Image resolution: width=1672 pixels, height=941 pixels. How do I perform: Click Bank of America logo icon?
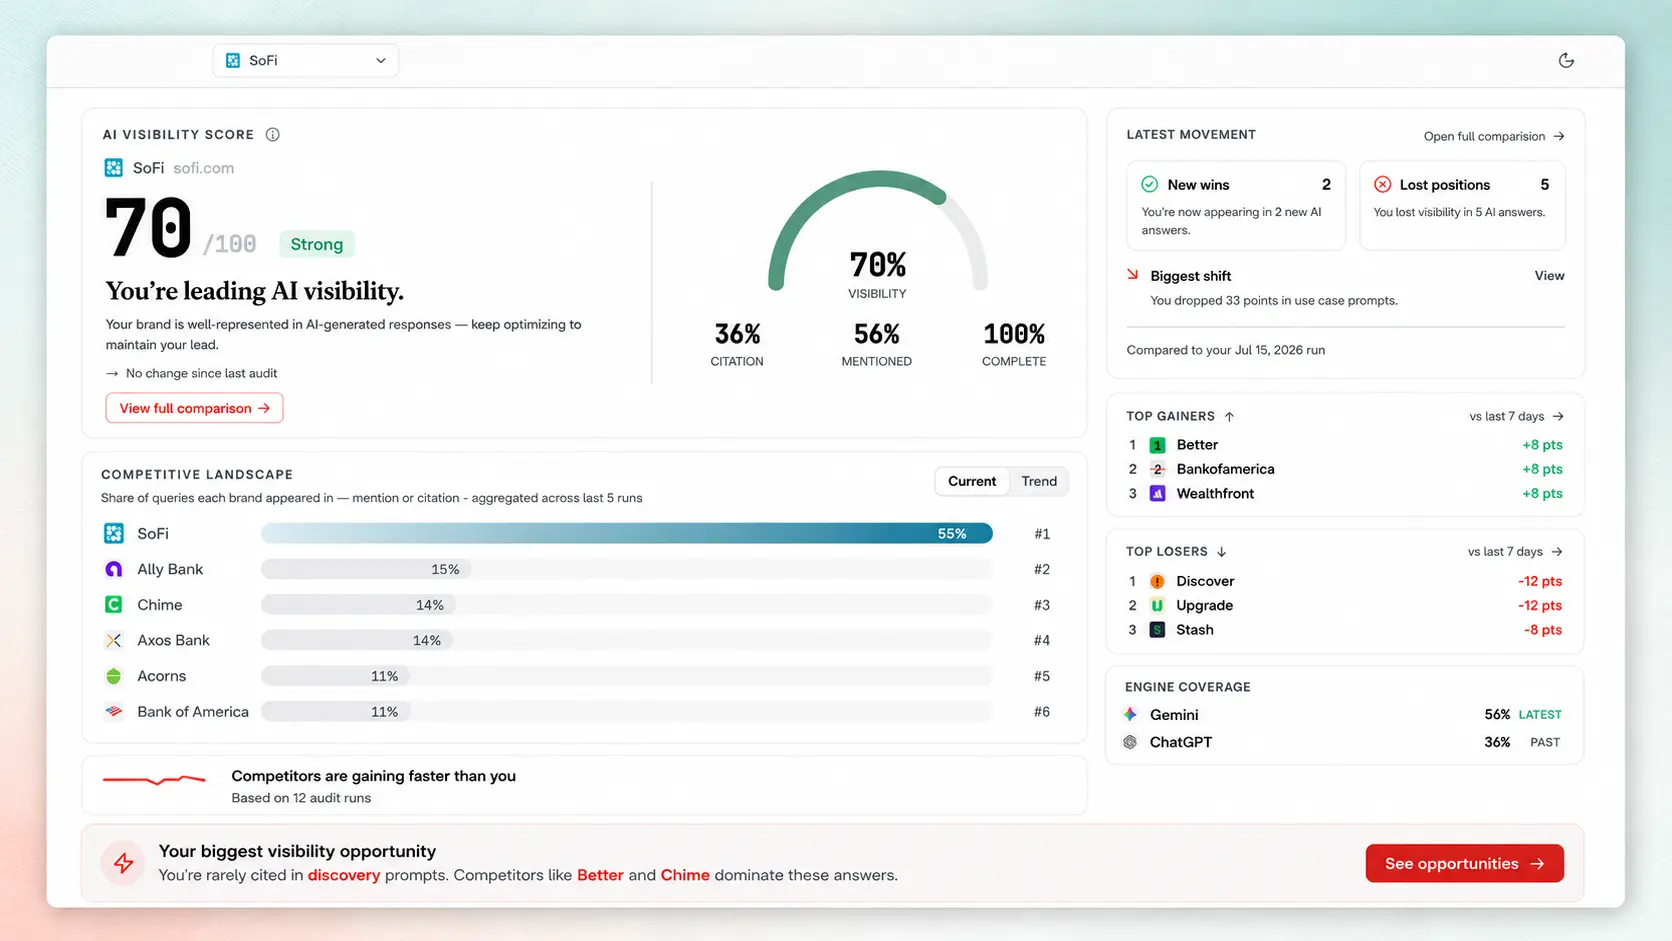(114, 712)
